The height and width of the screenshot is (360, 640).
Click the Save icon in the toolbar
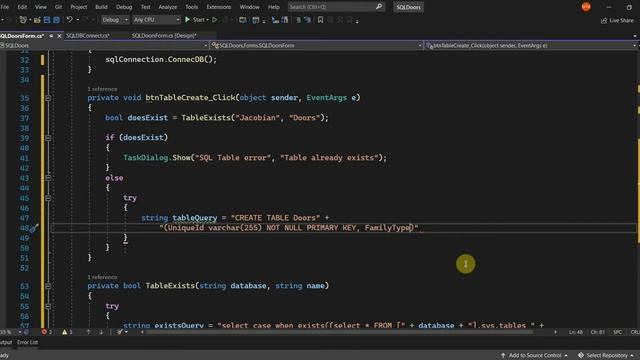point(47,20)
